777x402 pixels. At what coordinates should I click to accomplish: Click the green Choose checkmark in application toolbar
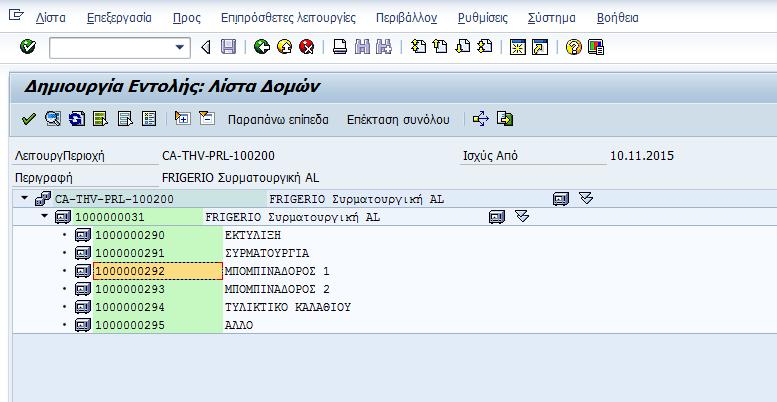click(29, 119)
